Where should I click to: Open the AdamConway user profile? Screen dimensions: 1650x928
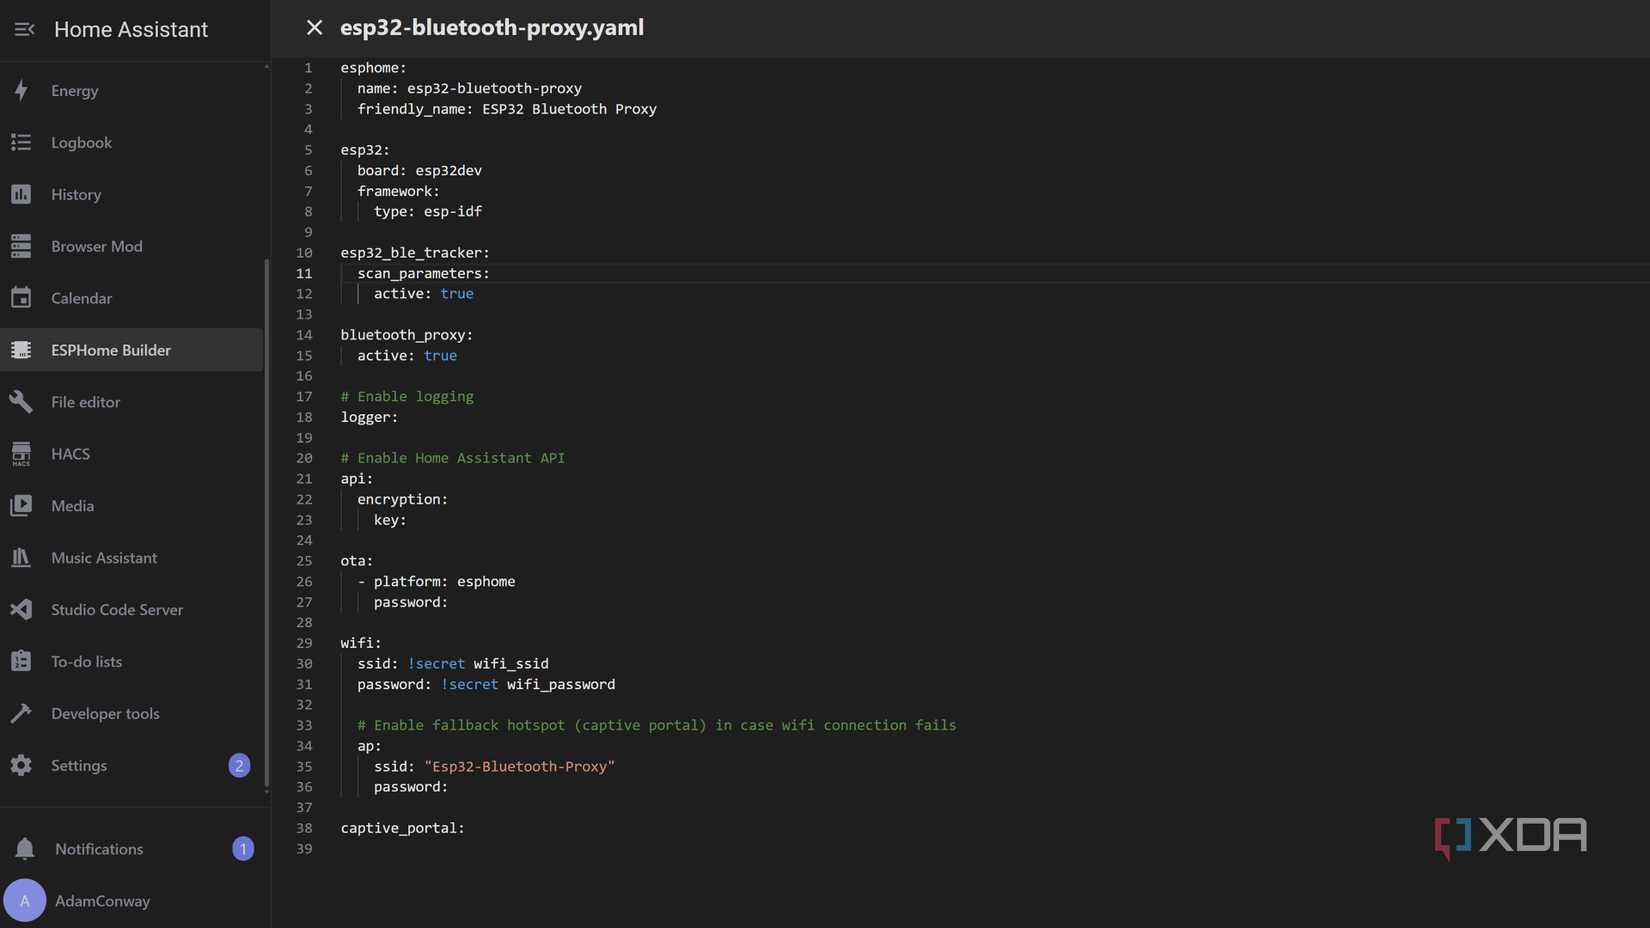(102, 901)
